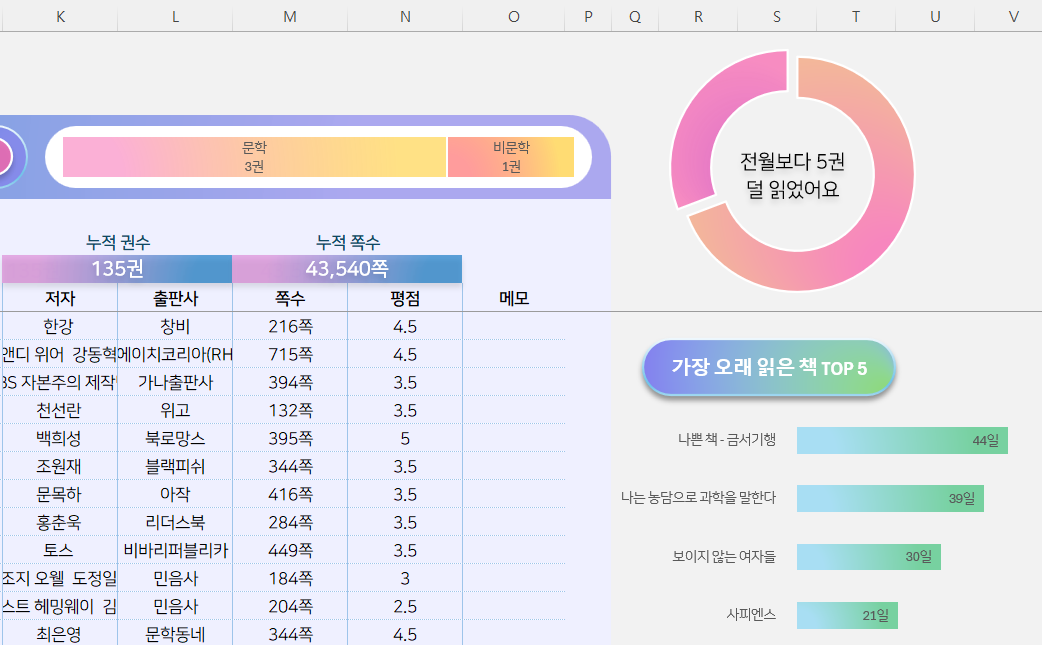Click the 44일 bar in the TOP 5 chart
Image resolution: width=1042 pixels, height=645 pixels.
[901, 441]
